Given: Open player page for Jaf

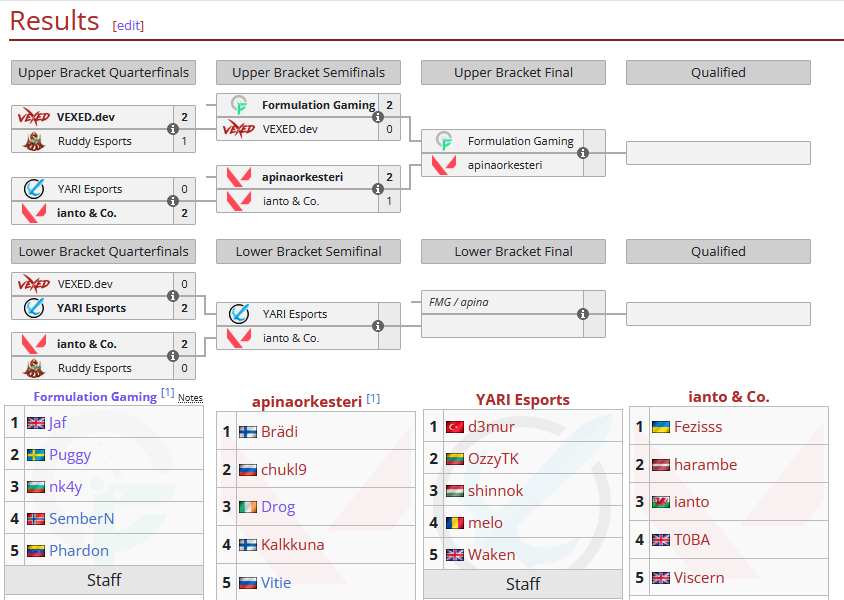Looking at the screenshot, I should (x=58, y=423).
